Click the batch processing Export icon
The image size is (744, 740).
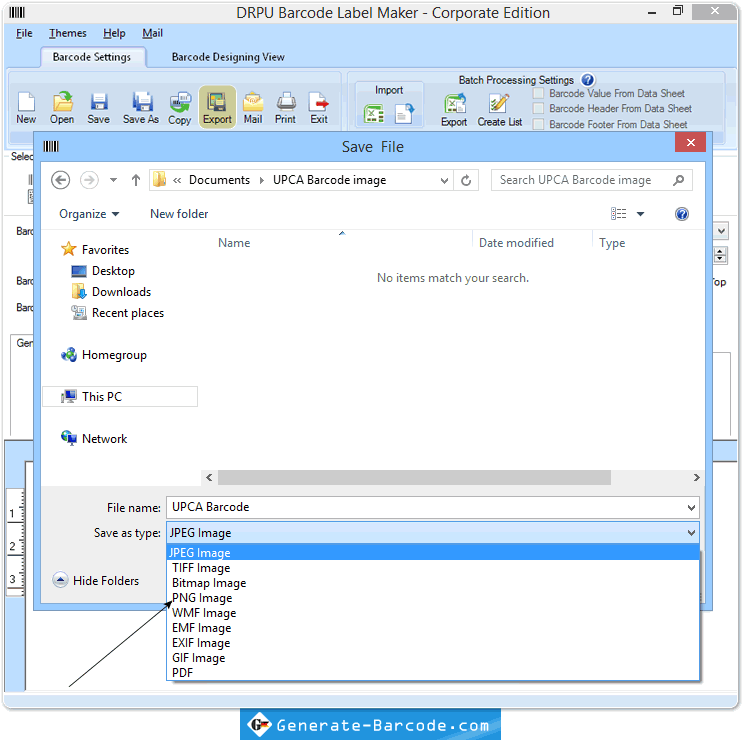coord(455,110)
